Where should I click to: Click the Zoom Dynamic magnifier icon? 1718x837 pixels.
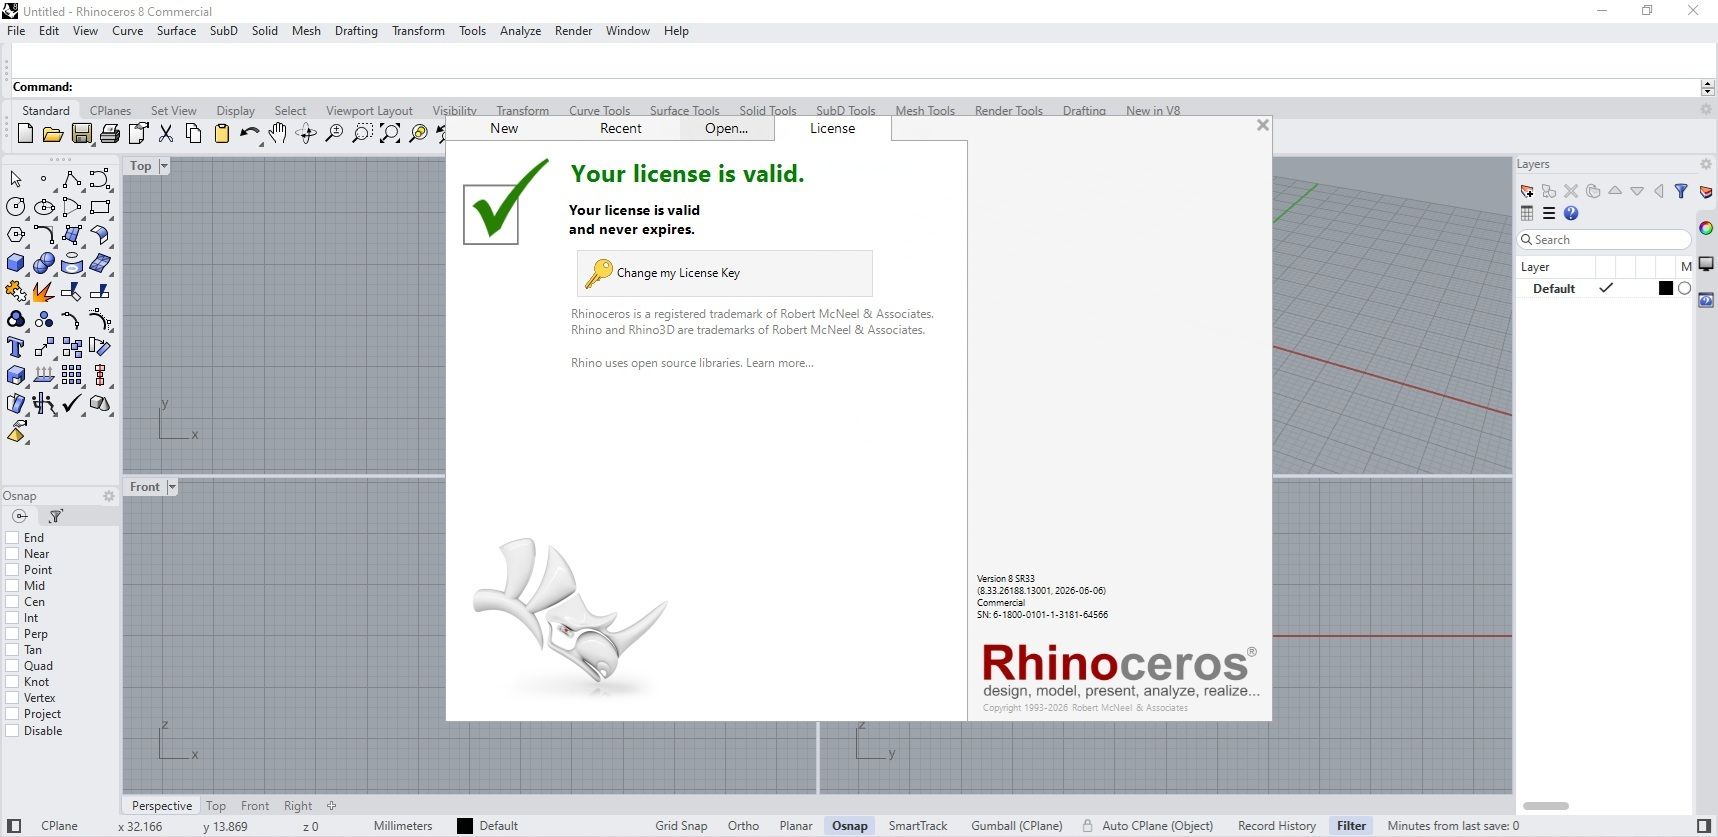(x=334, y=133)
